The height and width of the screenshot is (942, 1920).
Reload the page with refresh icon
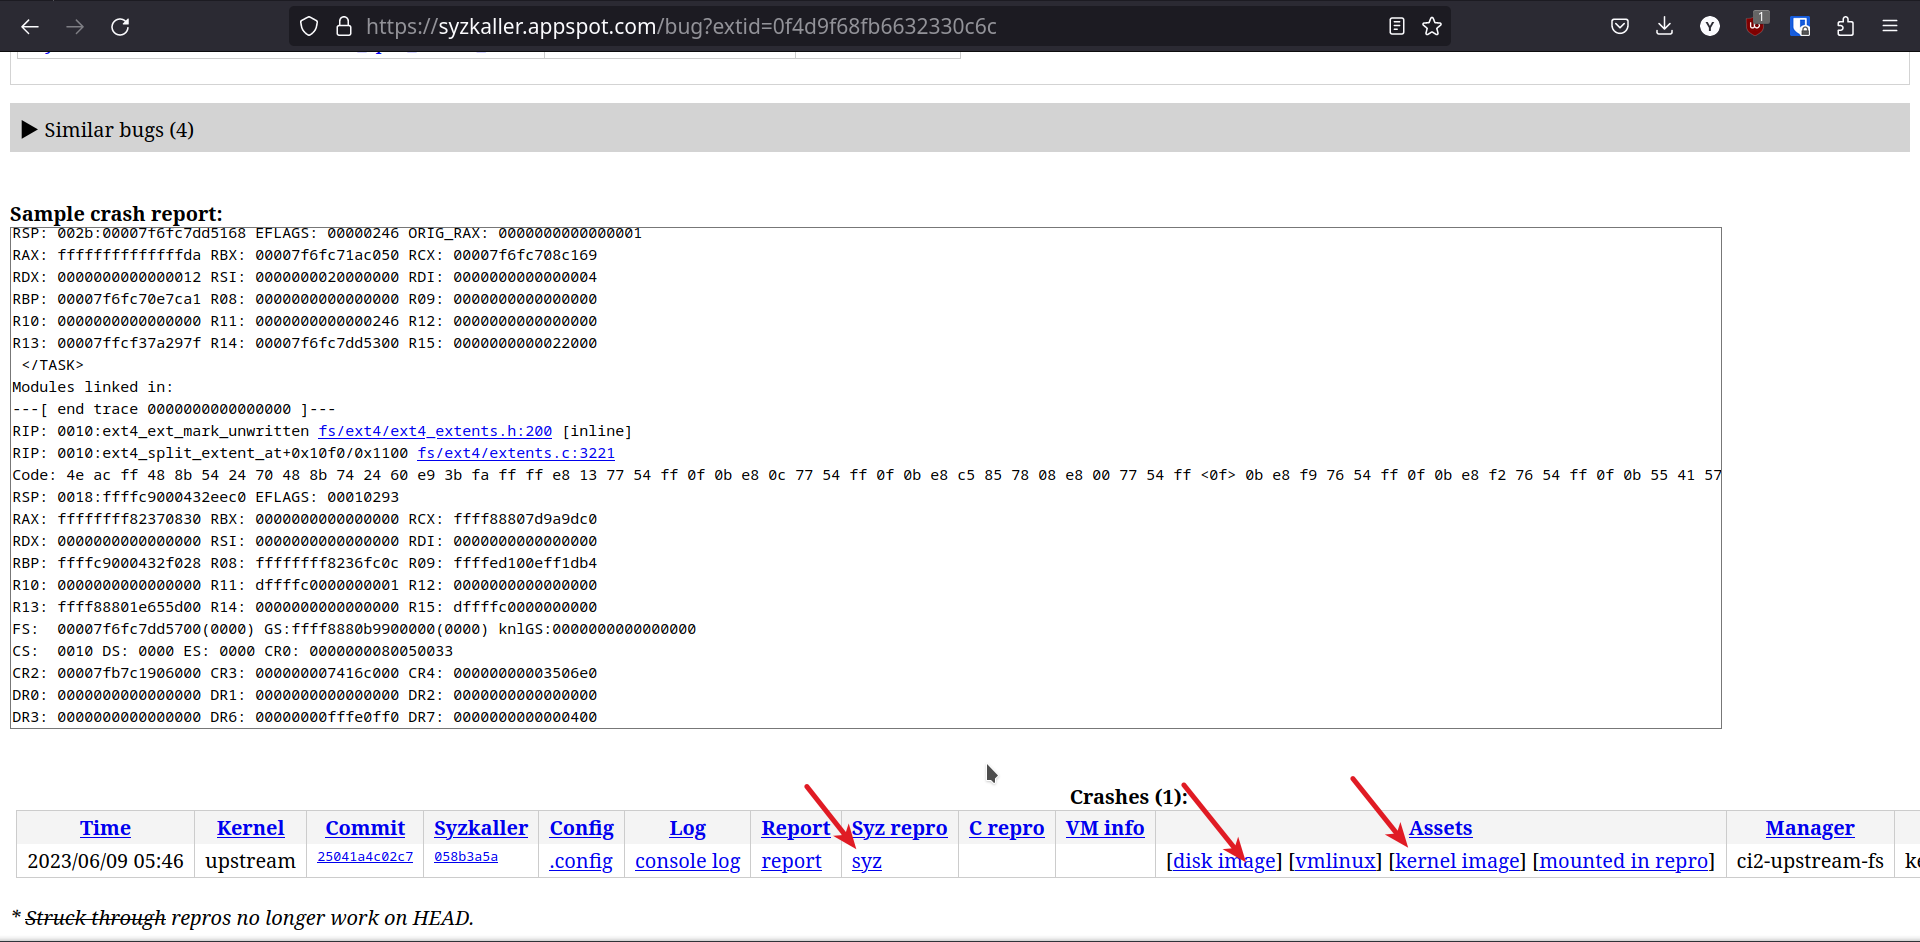click(x=120, y=27)
